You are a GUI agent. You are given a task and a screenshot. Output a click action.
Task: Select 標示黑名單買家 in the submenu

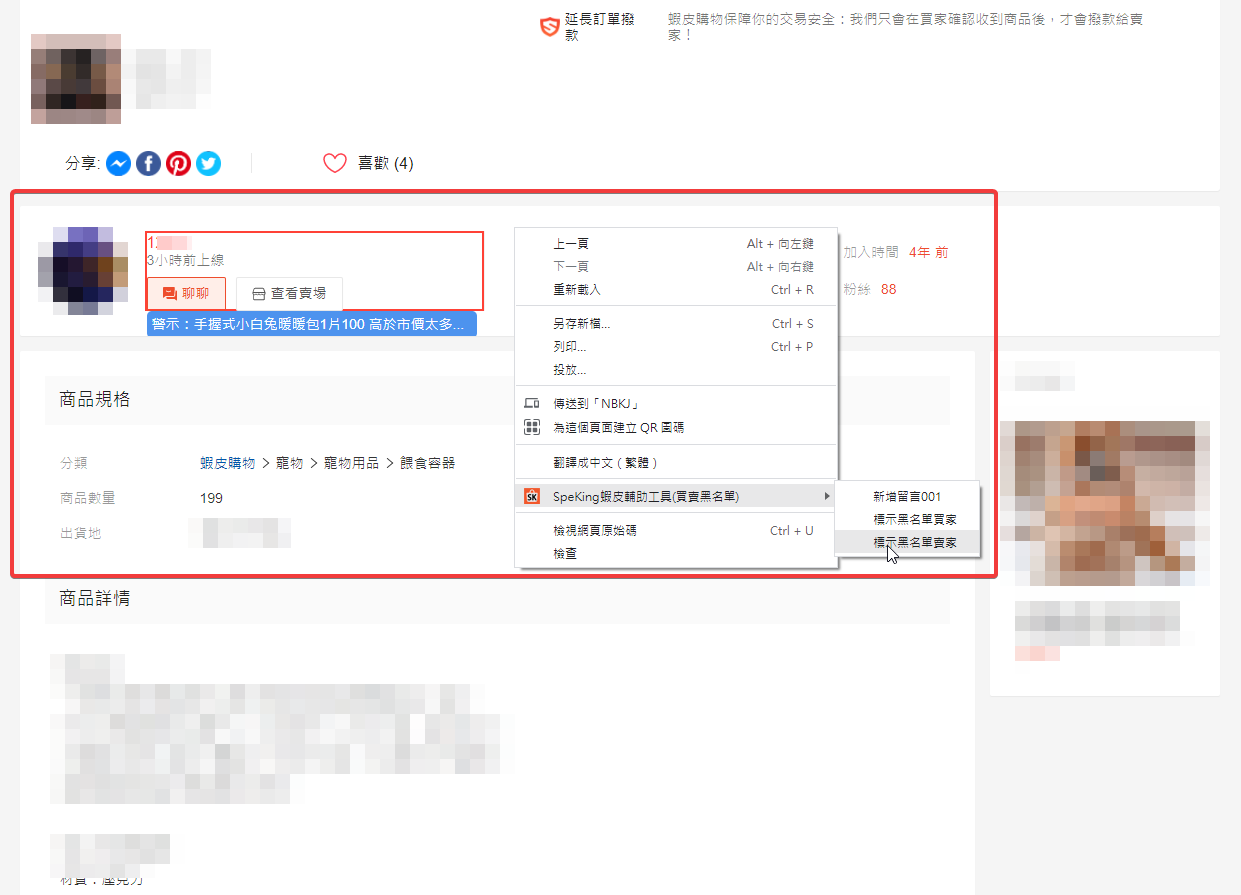coord(914,519)
